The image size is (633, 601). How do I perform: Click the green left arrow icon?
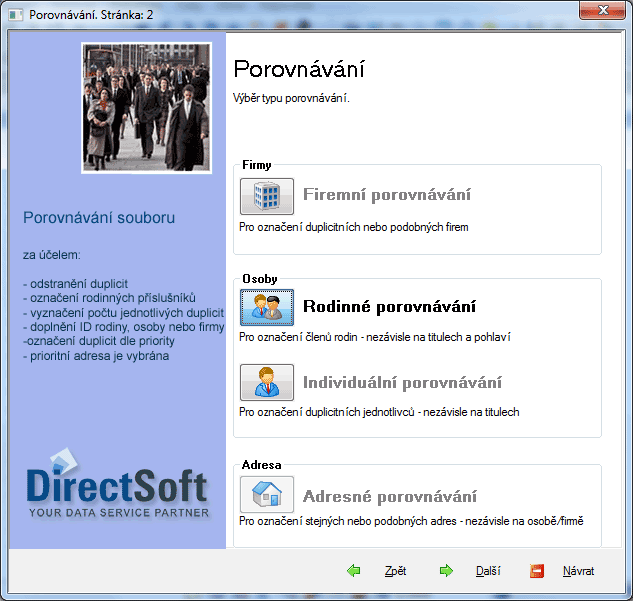click(x=354, y=570)
